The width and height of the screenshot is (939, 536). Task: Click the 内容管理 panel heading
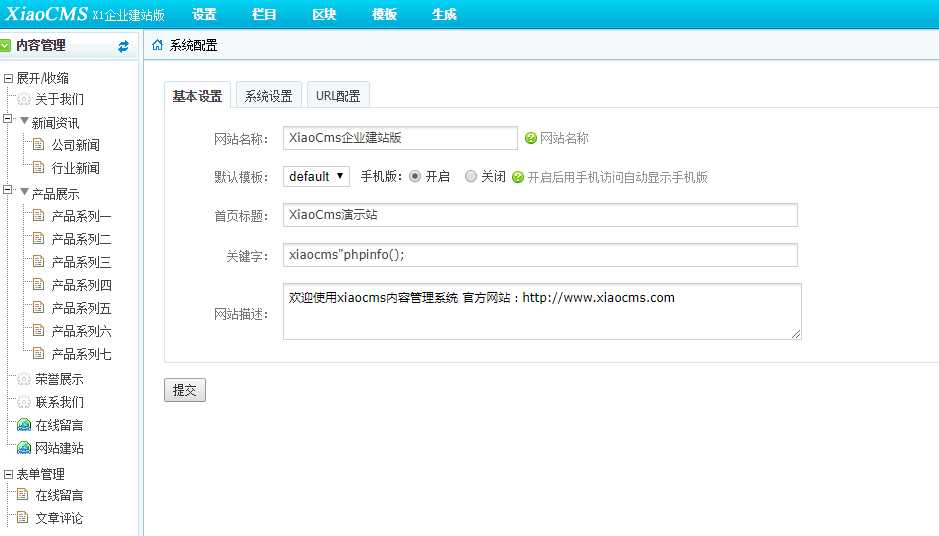click(41, 46)
